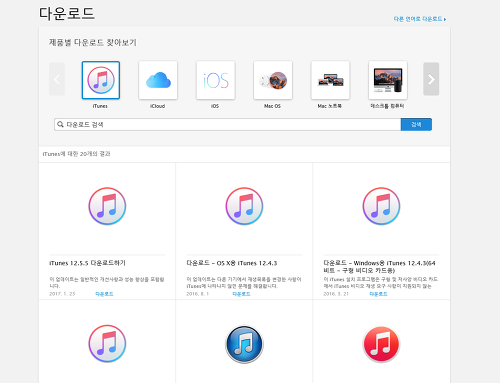Click the magnifier icon in search box

click(60, 124)
